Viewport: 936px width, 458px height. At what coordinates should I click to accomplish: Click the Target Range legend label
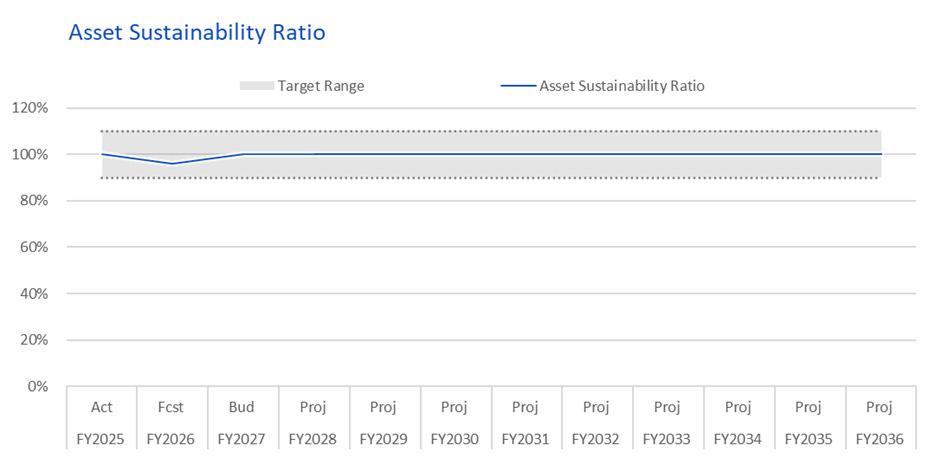(x=321, y=86)
